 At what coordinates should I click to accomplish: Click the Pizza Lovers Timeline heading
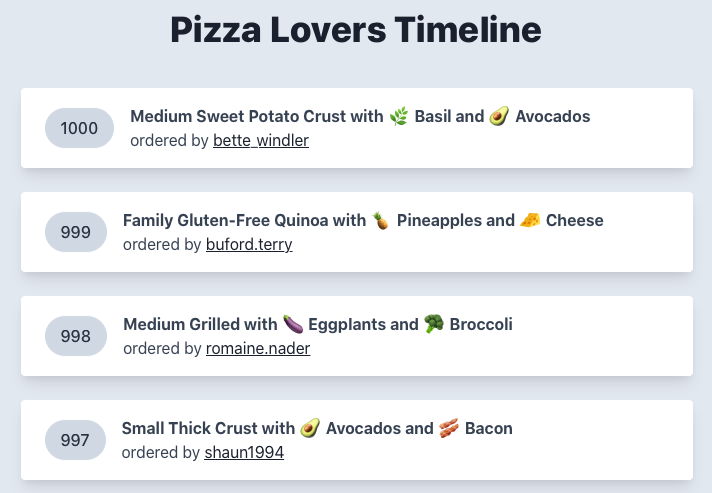[x=356, y=30]
